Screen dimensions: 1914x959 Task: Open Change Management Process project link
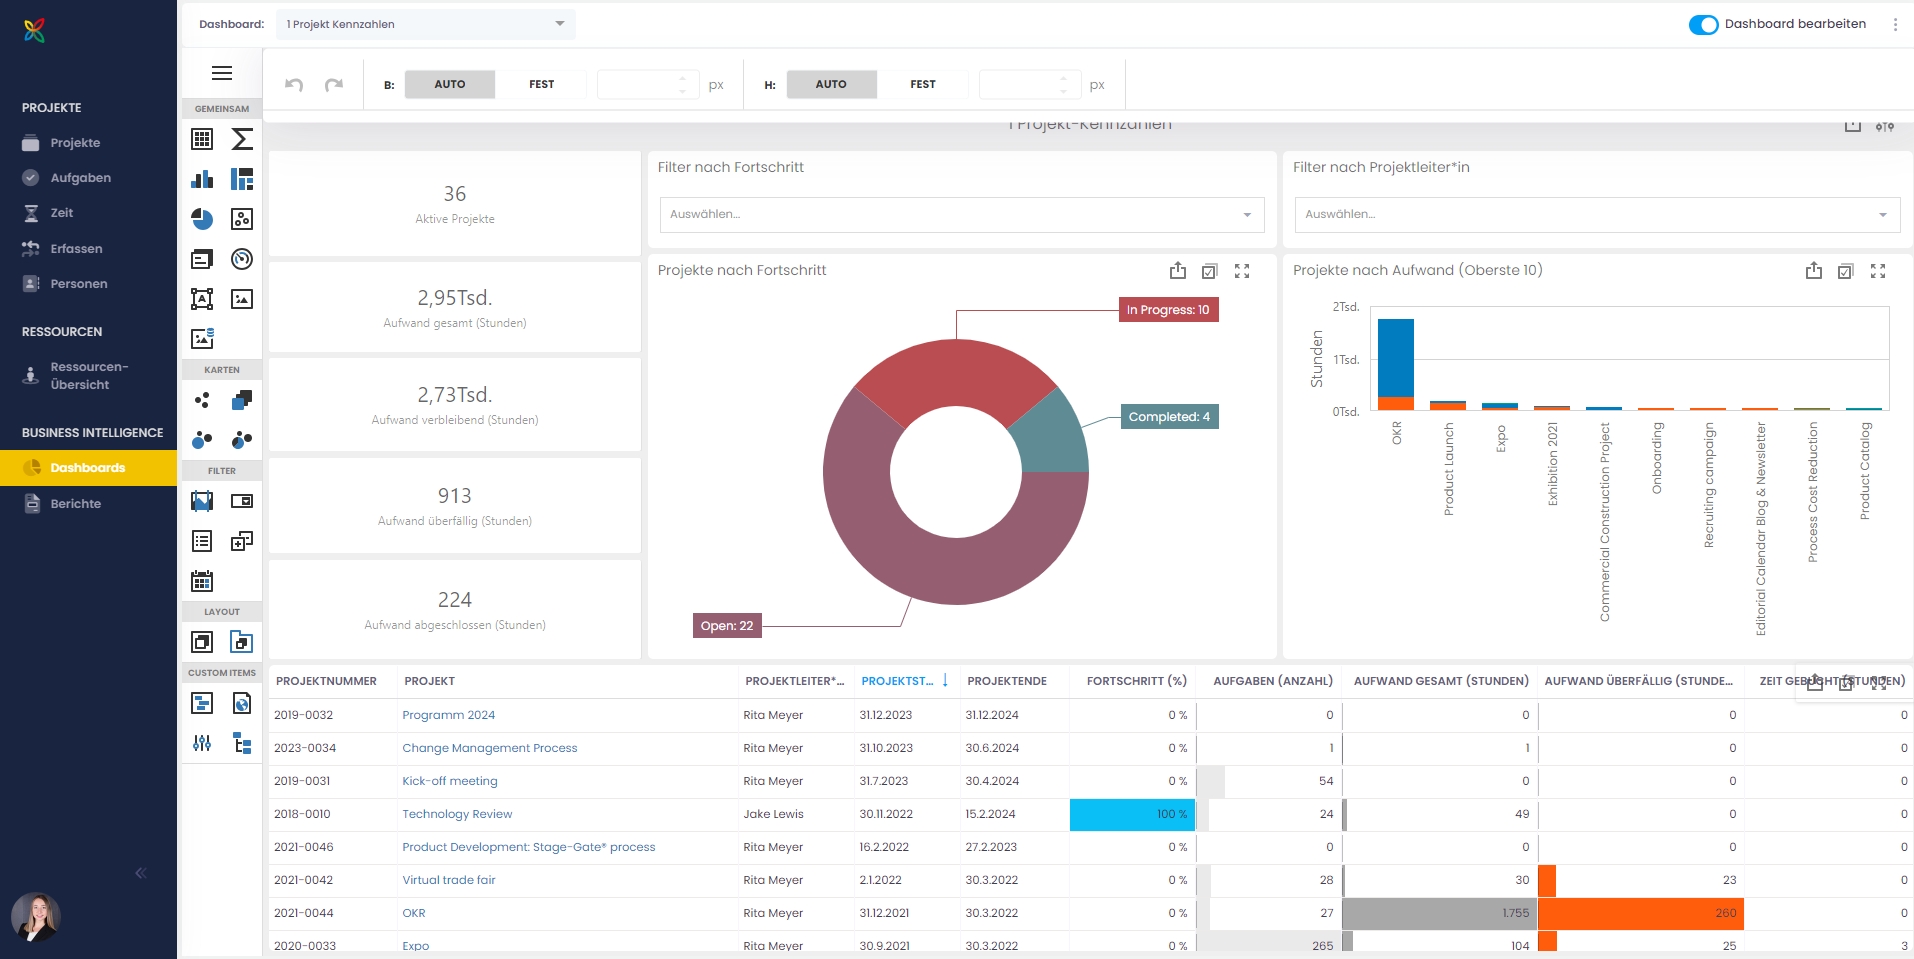tap(490, 748)
